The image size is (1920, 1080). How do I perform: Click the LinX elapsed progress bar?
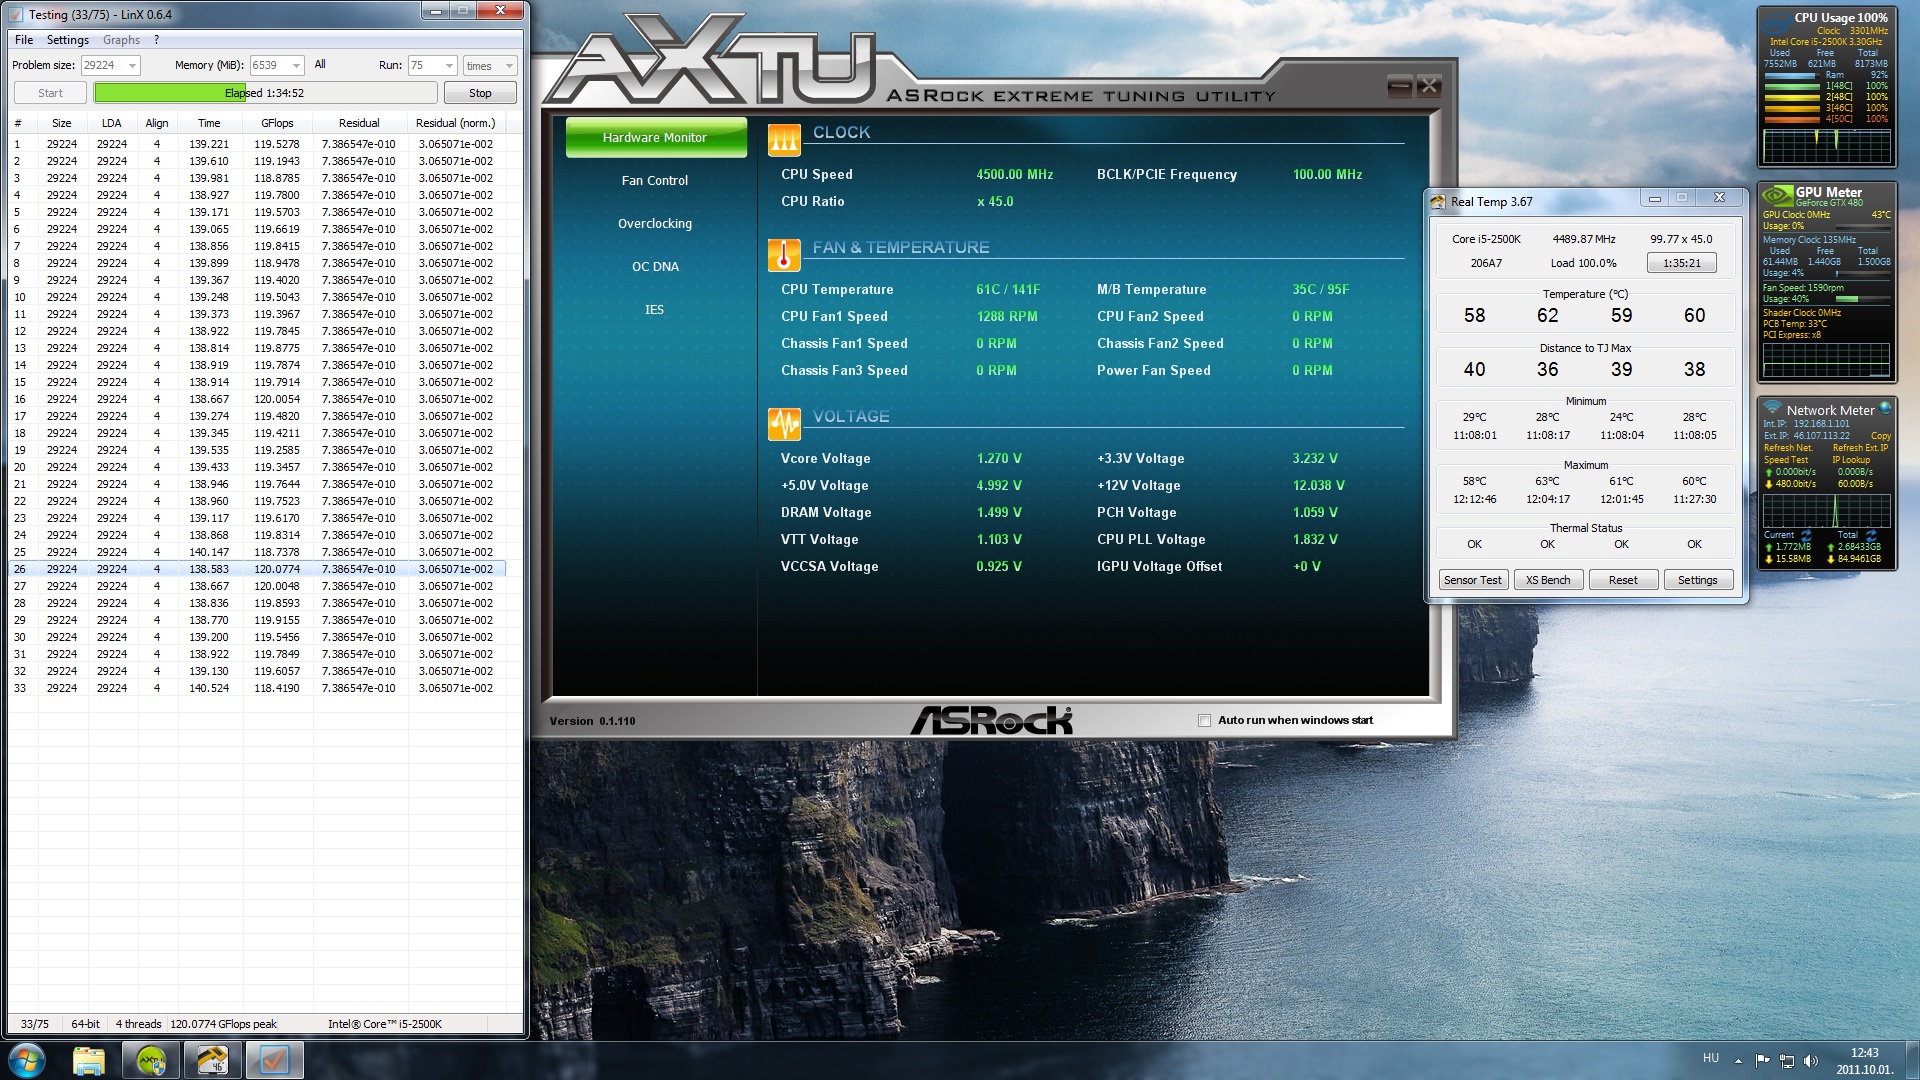(x=265, y=93)
